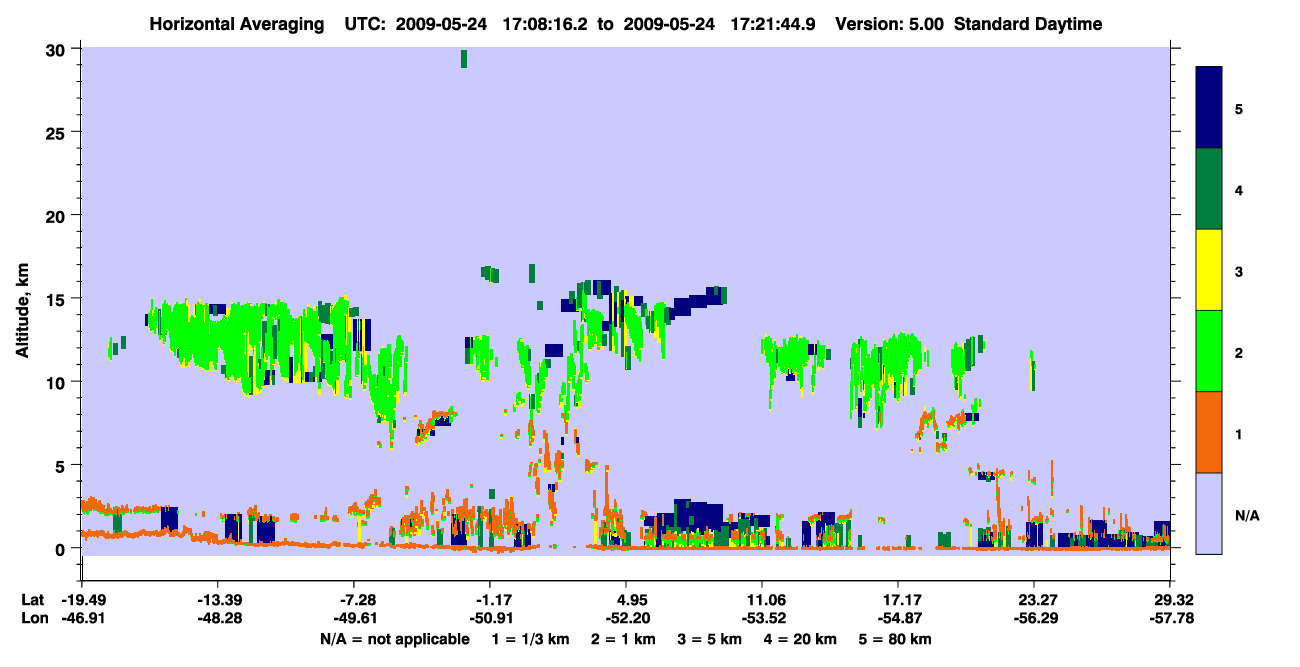The width and height of the screenshot is (1300, 667).
Task: Click longitude value -46.91
Action: coord(82,619)
